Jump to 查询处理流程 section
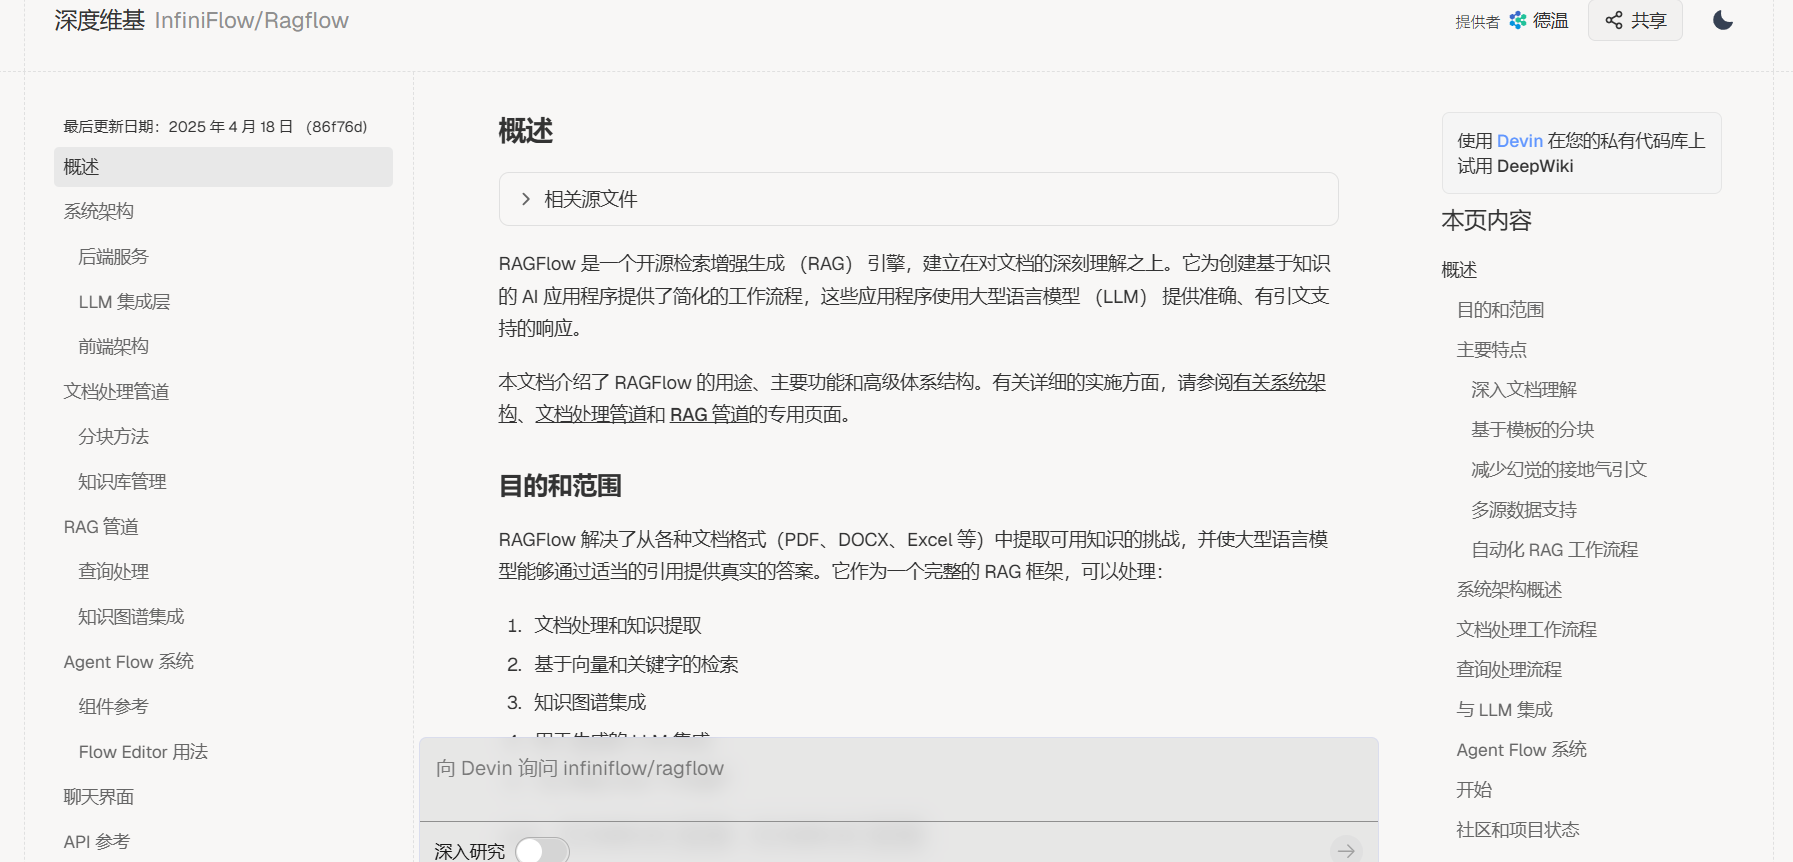The image size is (1793, 862). coord(1509,669)
